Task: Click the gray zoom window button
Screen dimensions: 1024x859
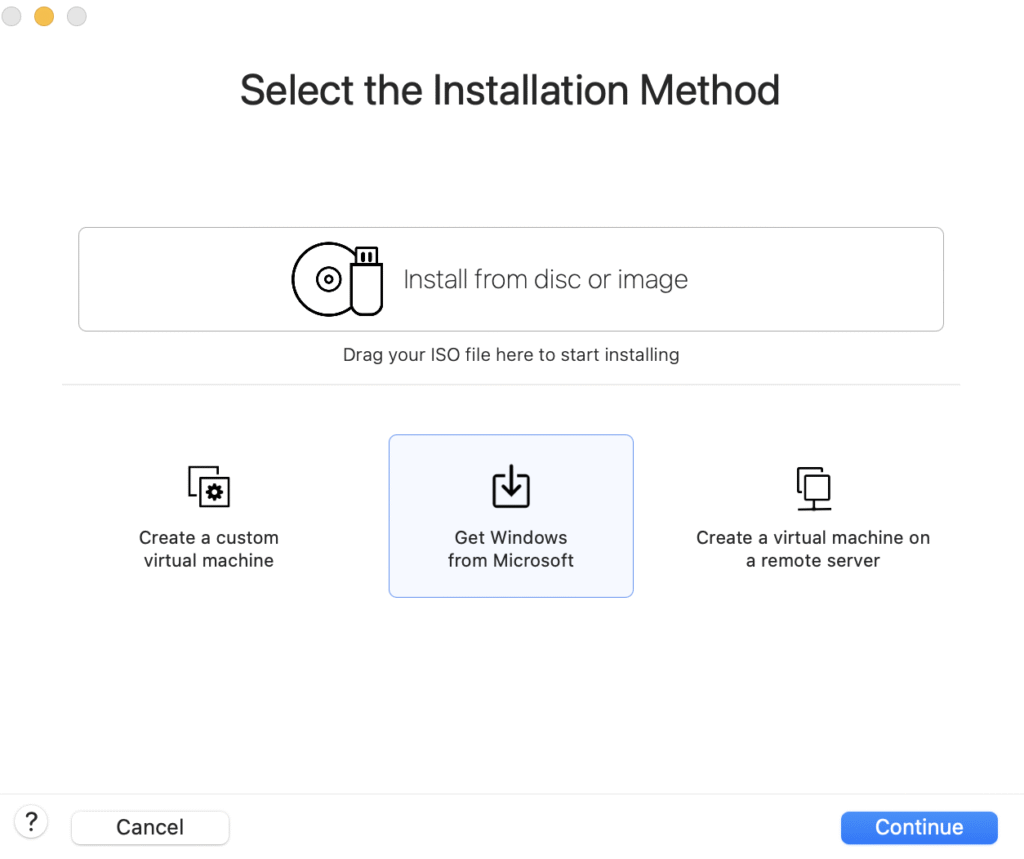Action: pos(76,16)
